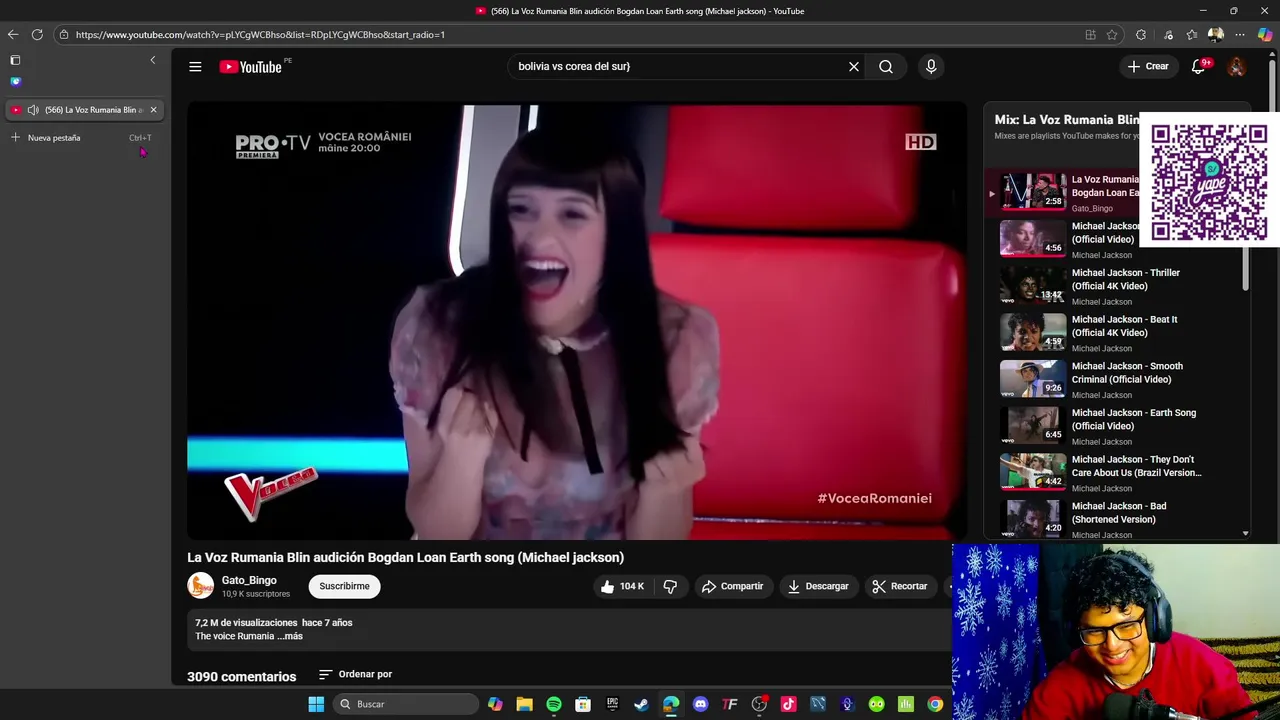Click Mix: La Voz Rumania playlist title

pyautogui.click(x=1067, y=119)
